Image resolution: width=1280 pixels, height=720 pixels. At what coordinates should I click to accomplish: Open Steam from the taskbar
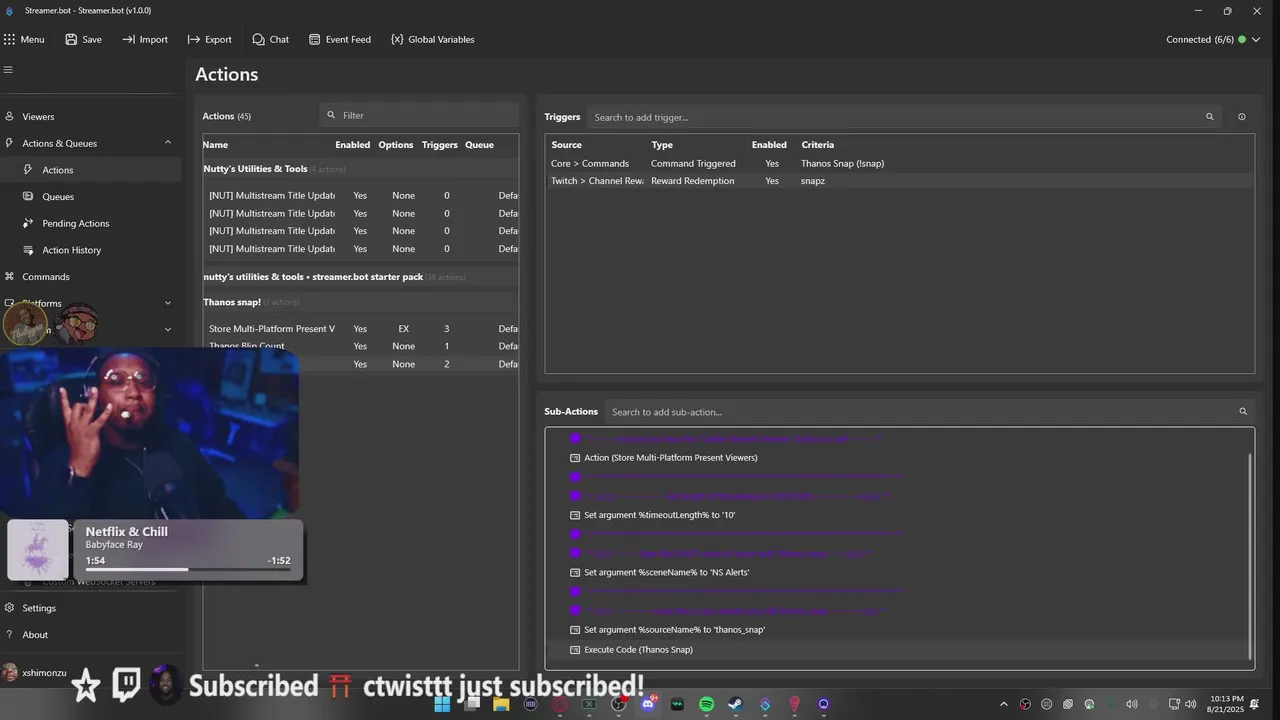click(735, 704)
